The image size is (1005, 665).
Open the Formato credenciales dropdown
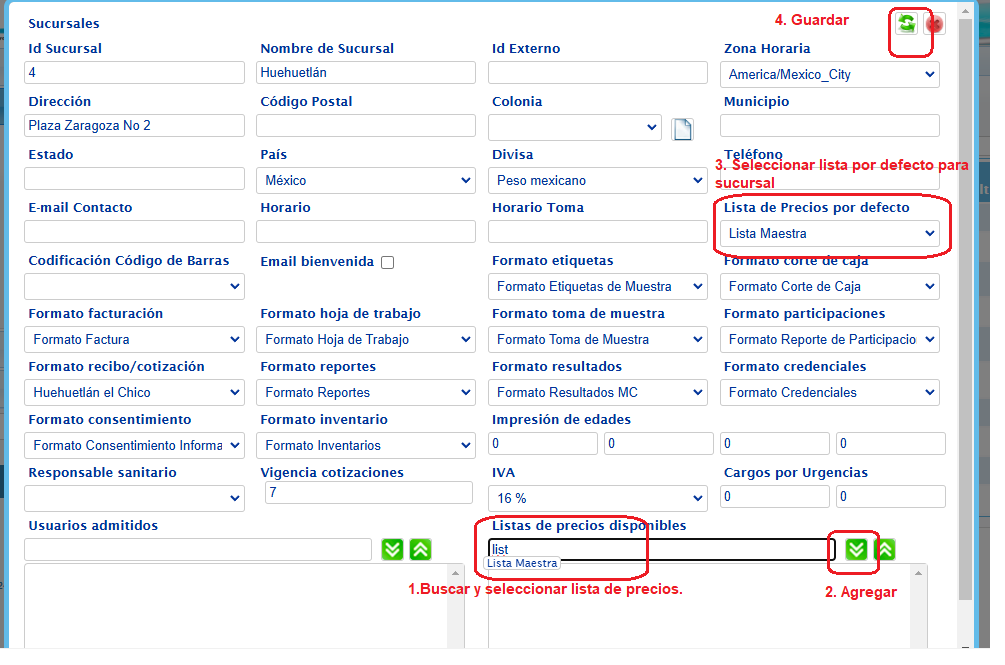pos(829,392)
